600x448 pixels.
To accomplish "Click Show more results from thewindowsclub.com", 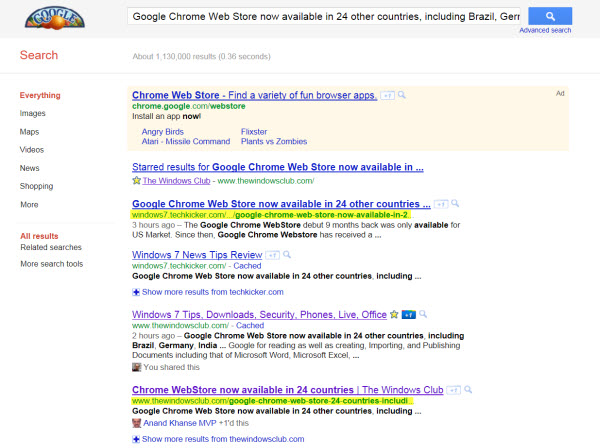I will [223, 439].
